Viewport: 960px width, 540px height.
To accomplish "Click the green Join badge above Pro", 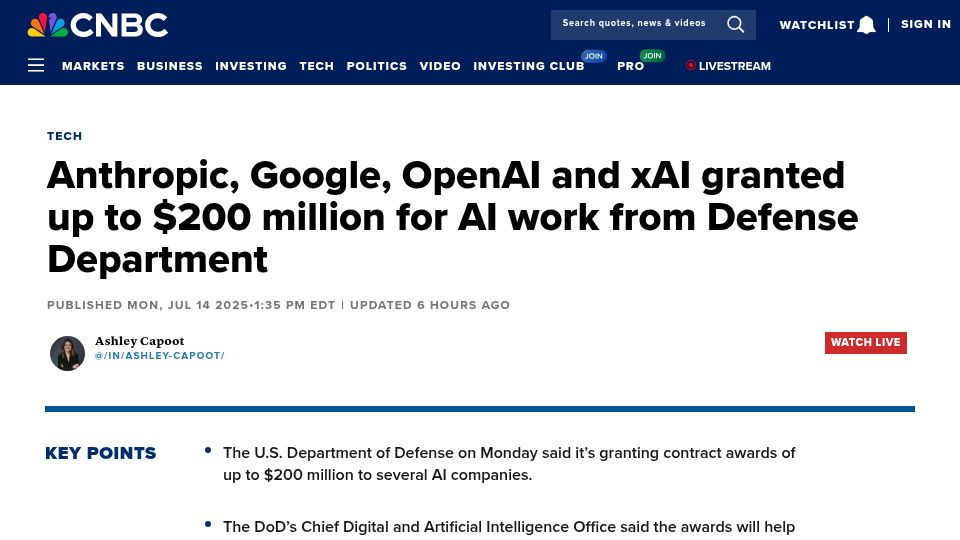I will point(652,56).
